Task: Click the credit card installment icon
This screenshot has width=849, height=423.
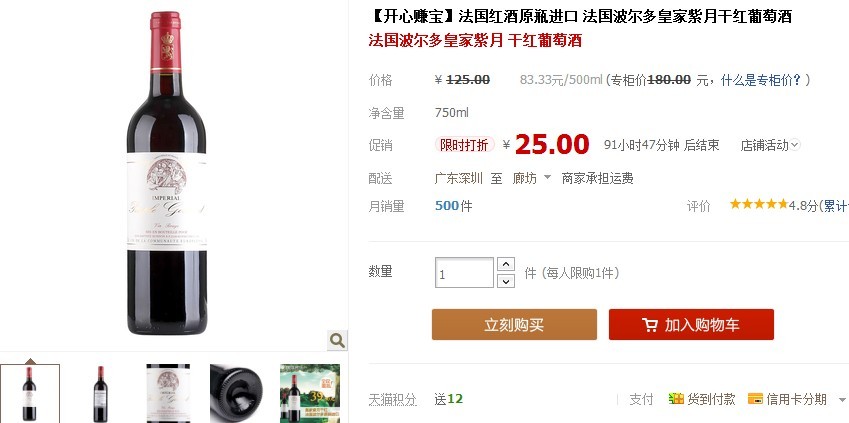Action: point(755,399)
